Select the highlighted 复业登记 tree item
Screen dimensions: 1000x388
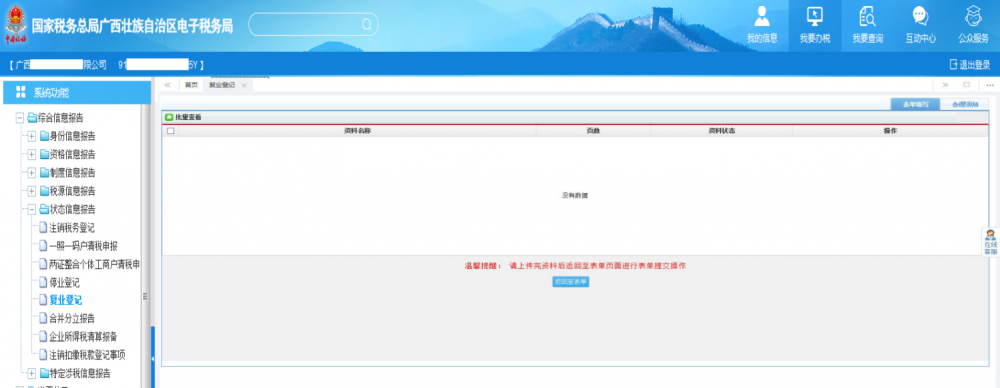click(66, 300)
